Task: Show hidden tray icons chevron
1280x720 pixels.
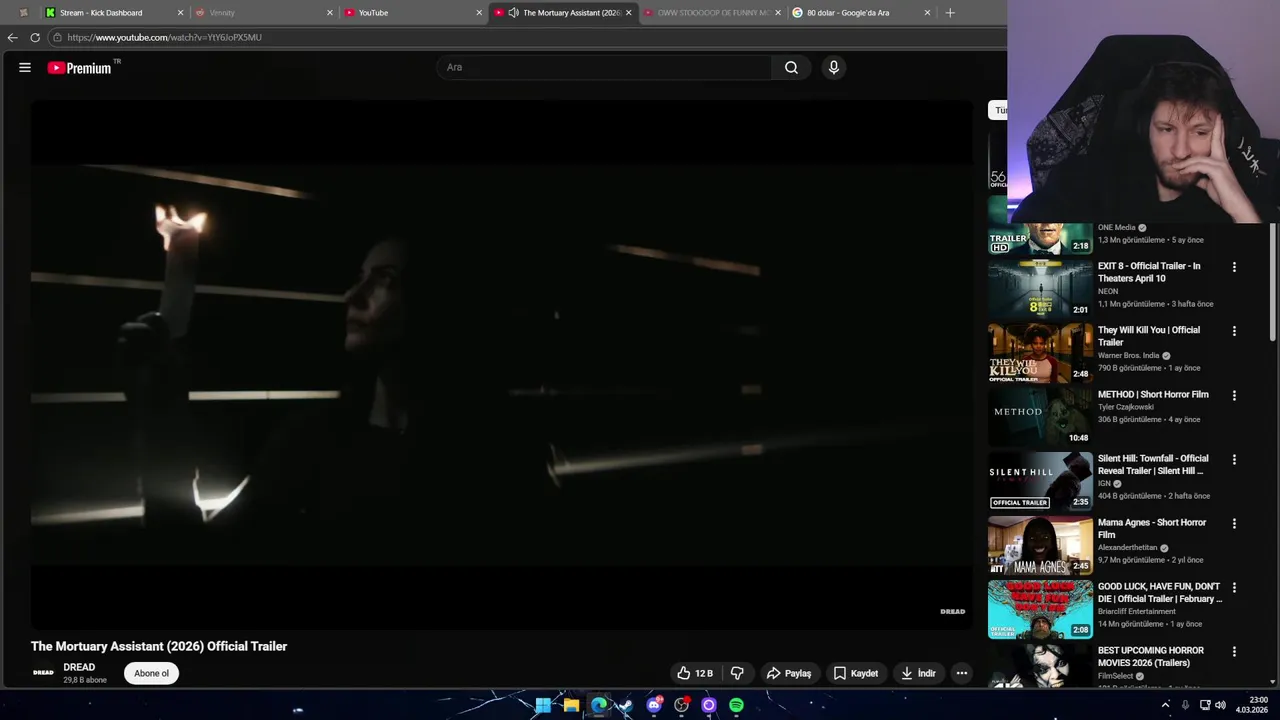Action: point(1165,705)
